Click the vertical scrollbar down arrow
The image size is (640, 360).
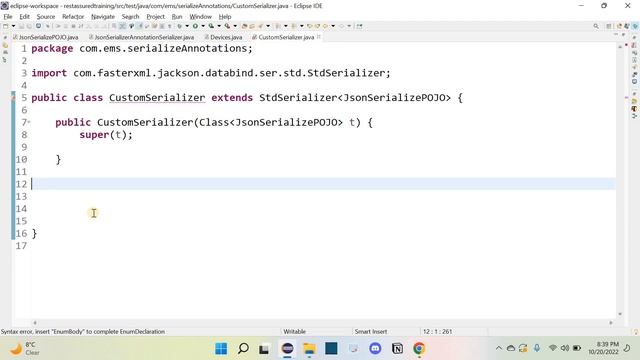point(620,314)
